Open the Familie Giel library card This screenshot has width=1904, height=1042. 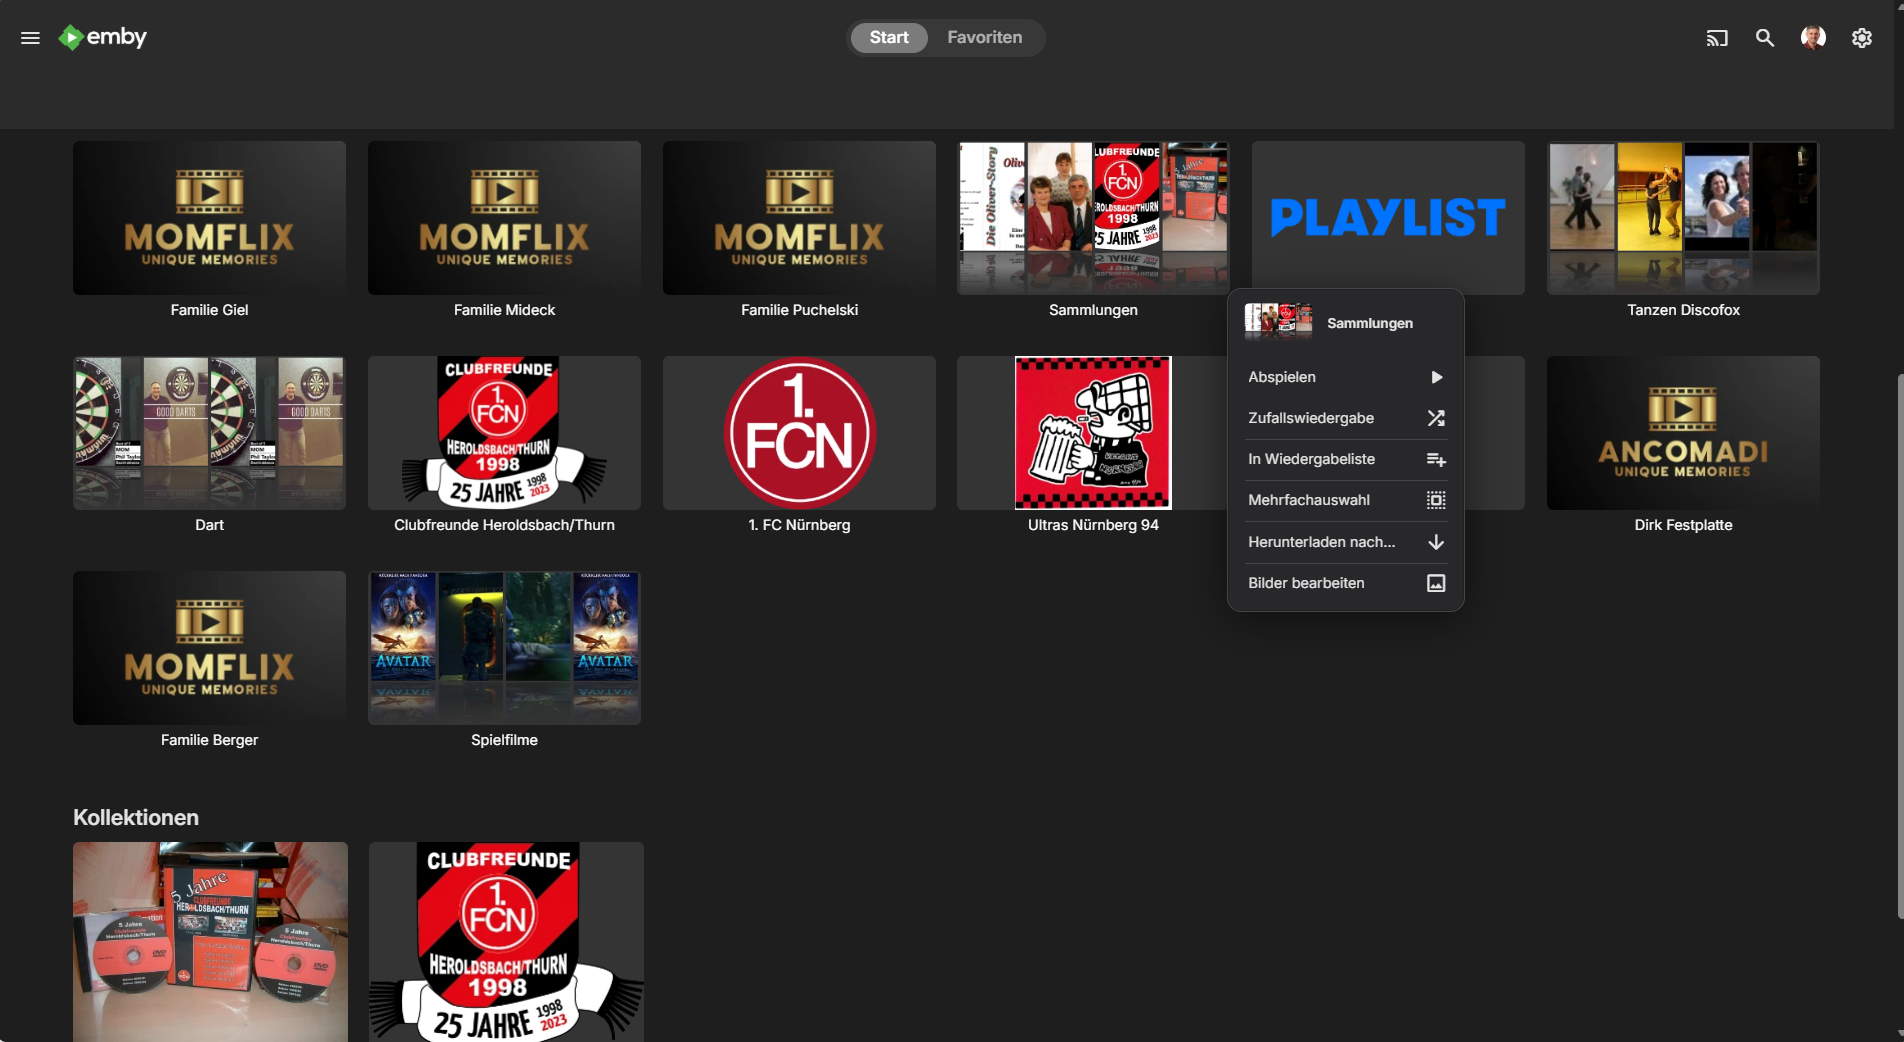[209, 218]
